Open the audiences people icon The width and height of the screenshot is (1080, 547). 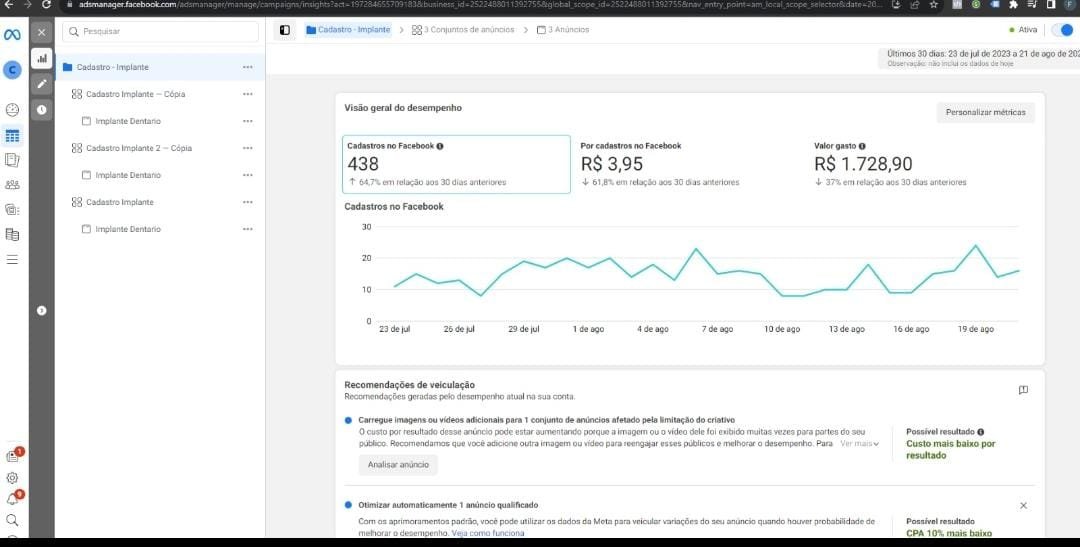tap(13, 185)
